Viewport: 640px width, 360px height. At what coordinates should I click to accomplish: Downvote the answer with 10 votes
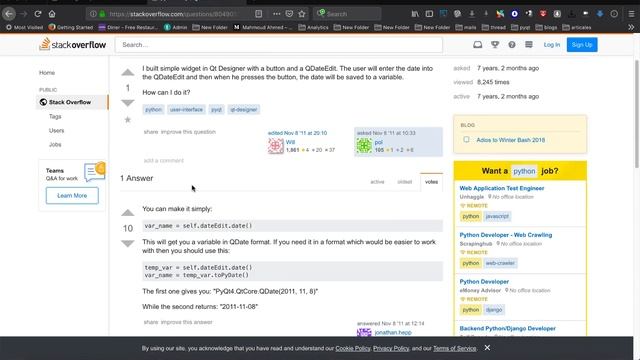128,243
